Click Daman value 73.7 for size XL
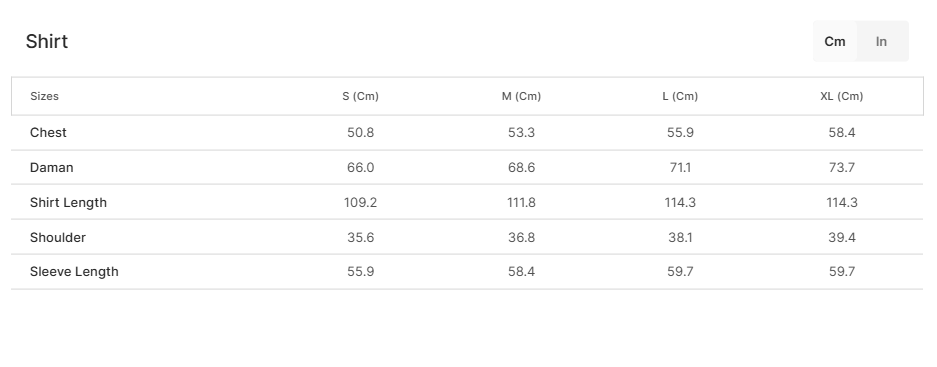This screenshot has height=367, width=937. click(841, 167)
